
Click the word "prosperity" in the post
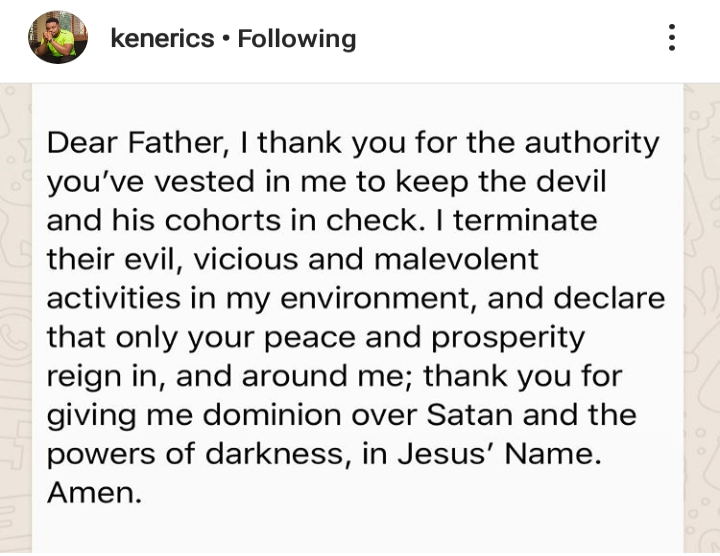point(507,338)
